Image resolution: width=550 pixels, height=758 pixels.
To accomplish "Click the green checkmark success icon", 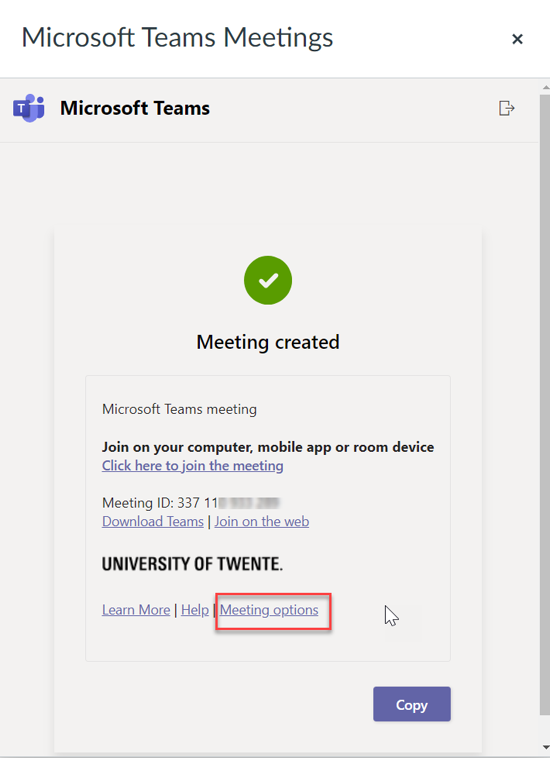I will 268,280.
